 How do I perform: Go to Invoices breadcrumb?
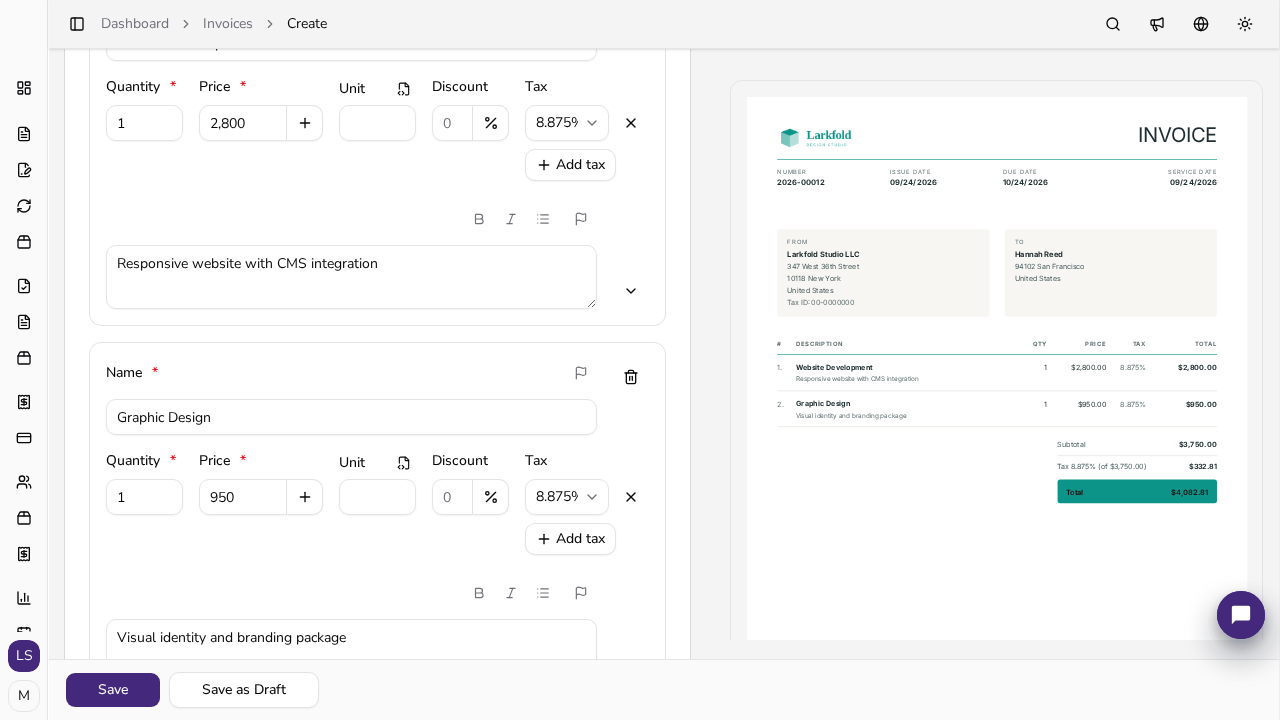pyautogui.click(x=228, y=24)
